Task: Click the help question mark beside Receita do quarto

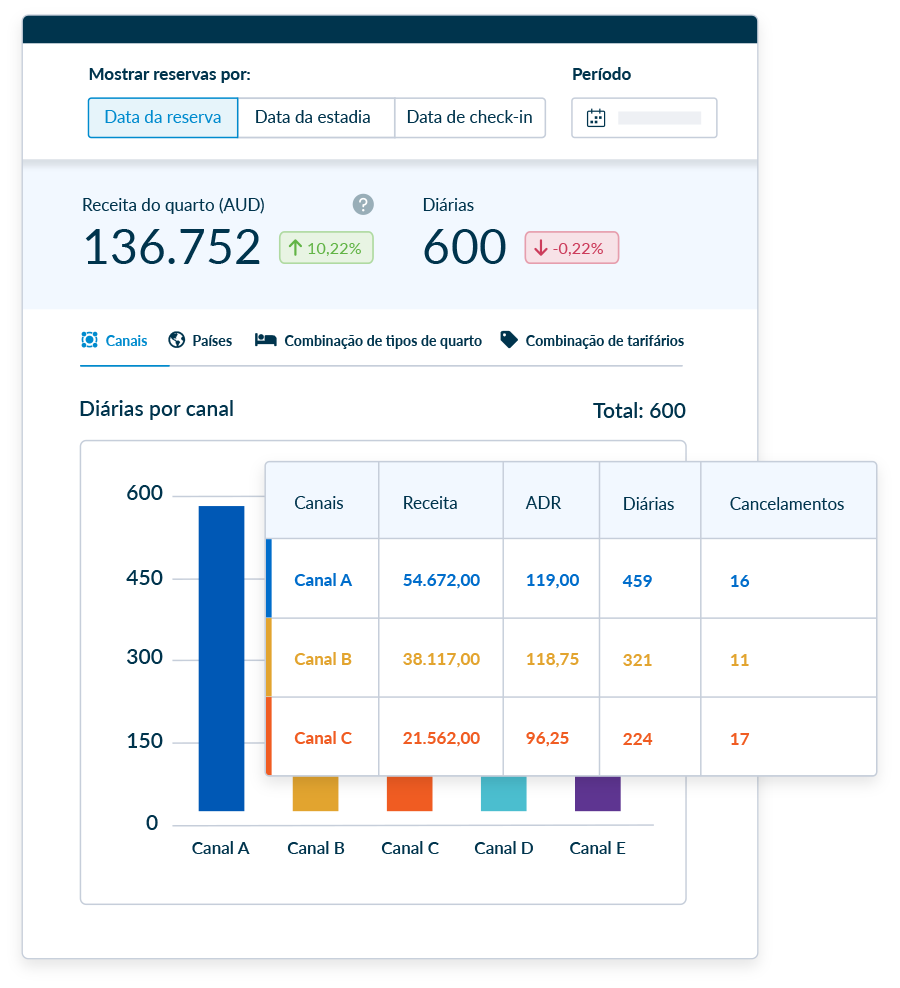Action: pos(363,205)
